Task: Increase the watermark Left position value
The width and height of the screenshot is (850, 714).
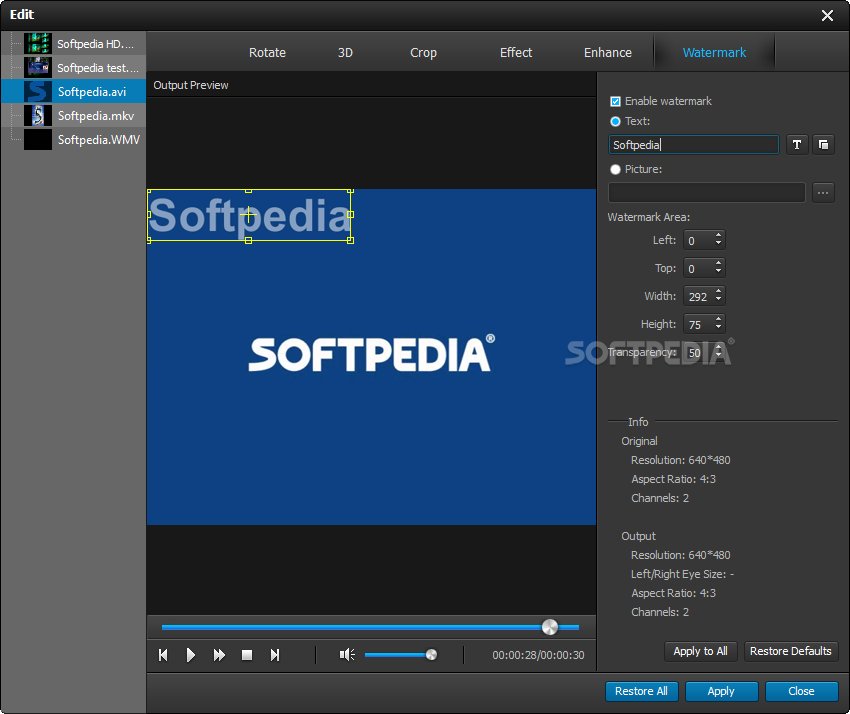Action: (x=718, y=236)
